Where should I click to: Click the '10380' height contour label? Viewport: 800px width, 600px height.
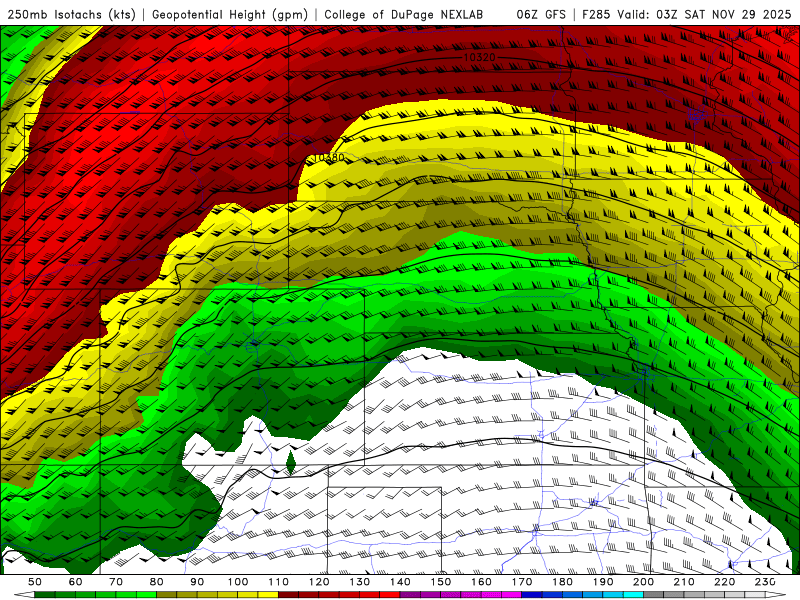point(328,158)
